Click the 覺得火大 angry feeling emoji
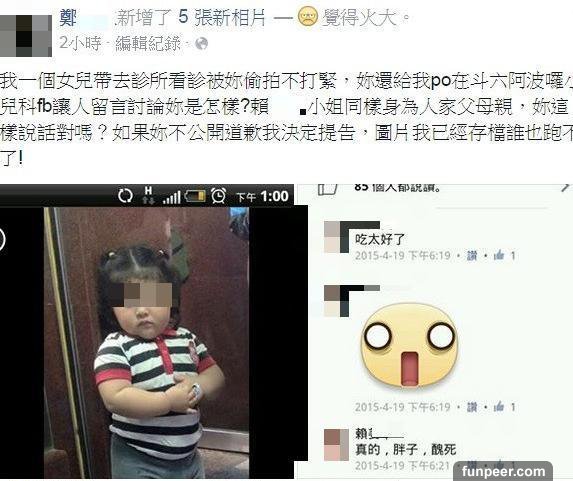The height and width of the screenshot is (481, 573). 308,17
